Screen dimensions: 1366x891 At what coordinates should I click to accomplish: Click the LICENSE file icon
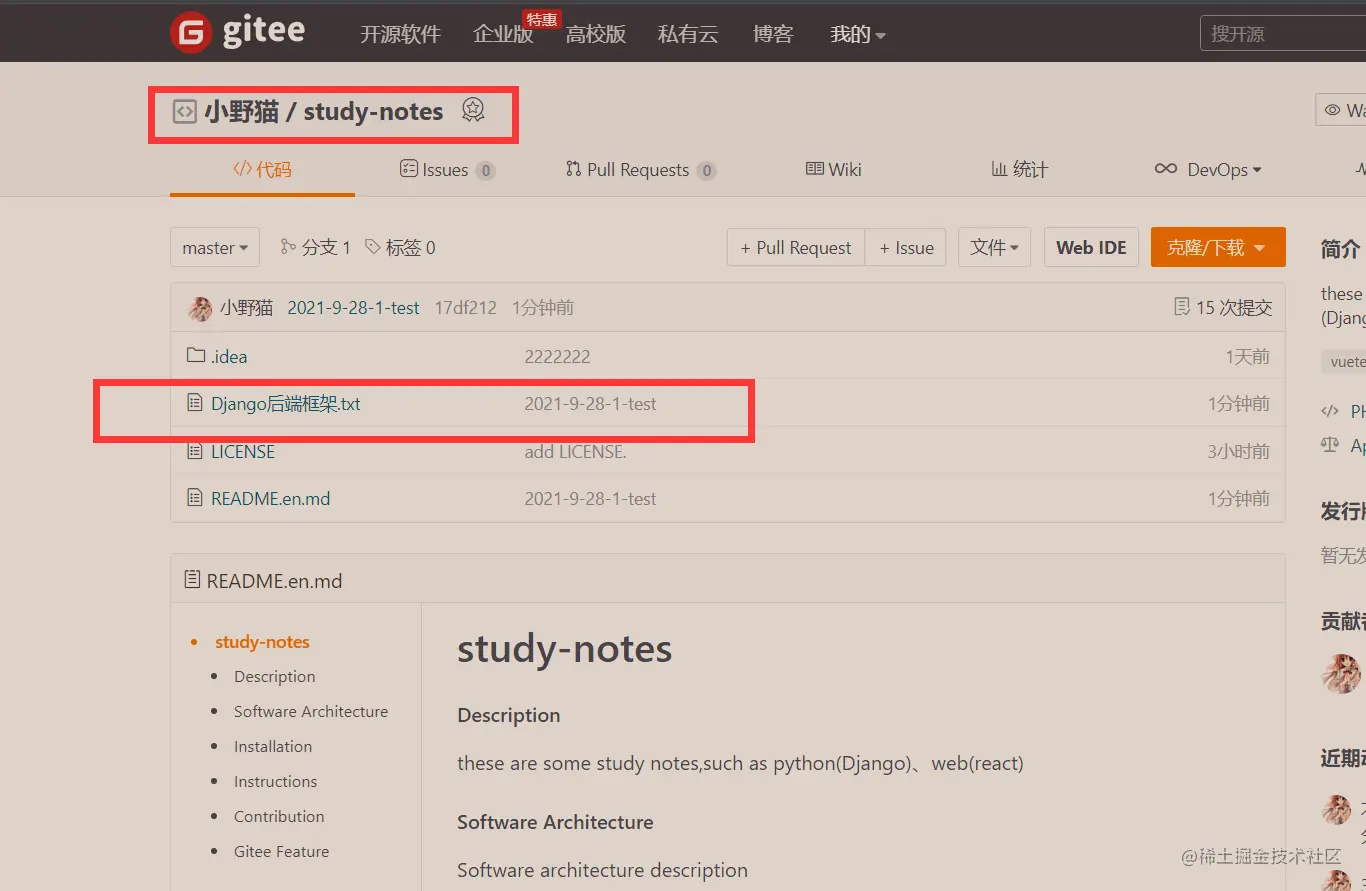(195, 451)
